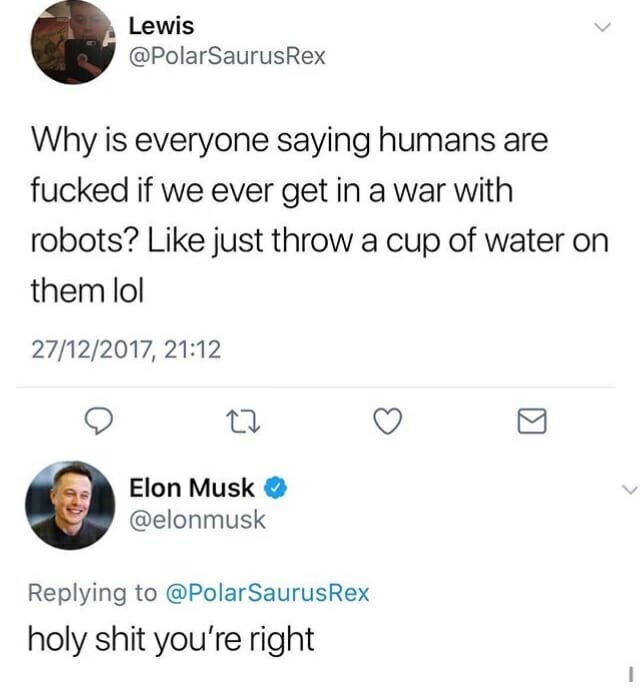Image resolution: width=640 pixels, height=692 pixels.
Task: Open Elon Musk's profile avatar
Action: click(x=70, y=505)
